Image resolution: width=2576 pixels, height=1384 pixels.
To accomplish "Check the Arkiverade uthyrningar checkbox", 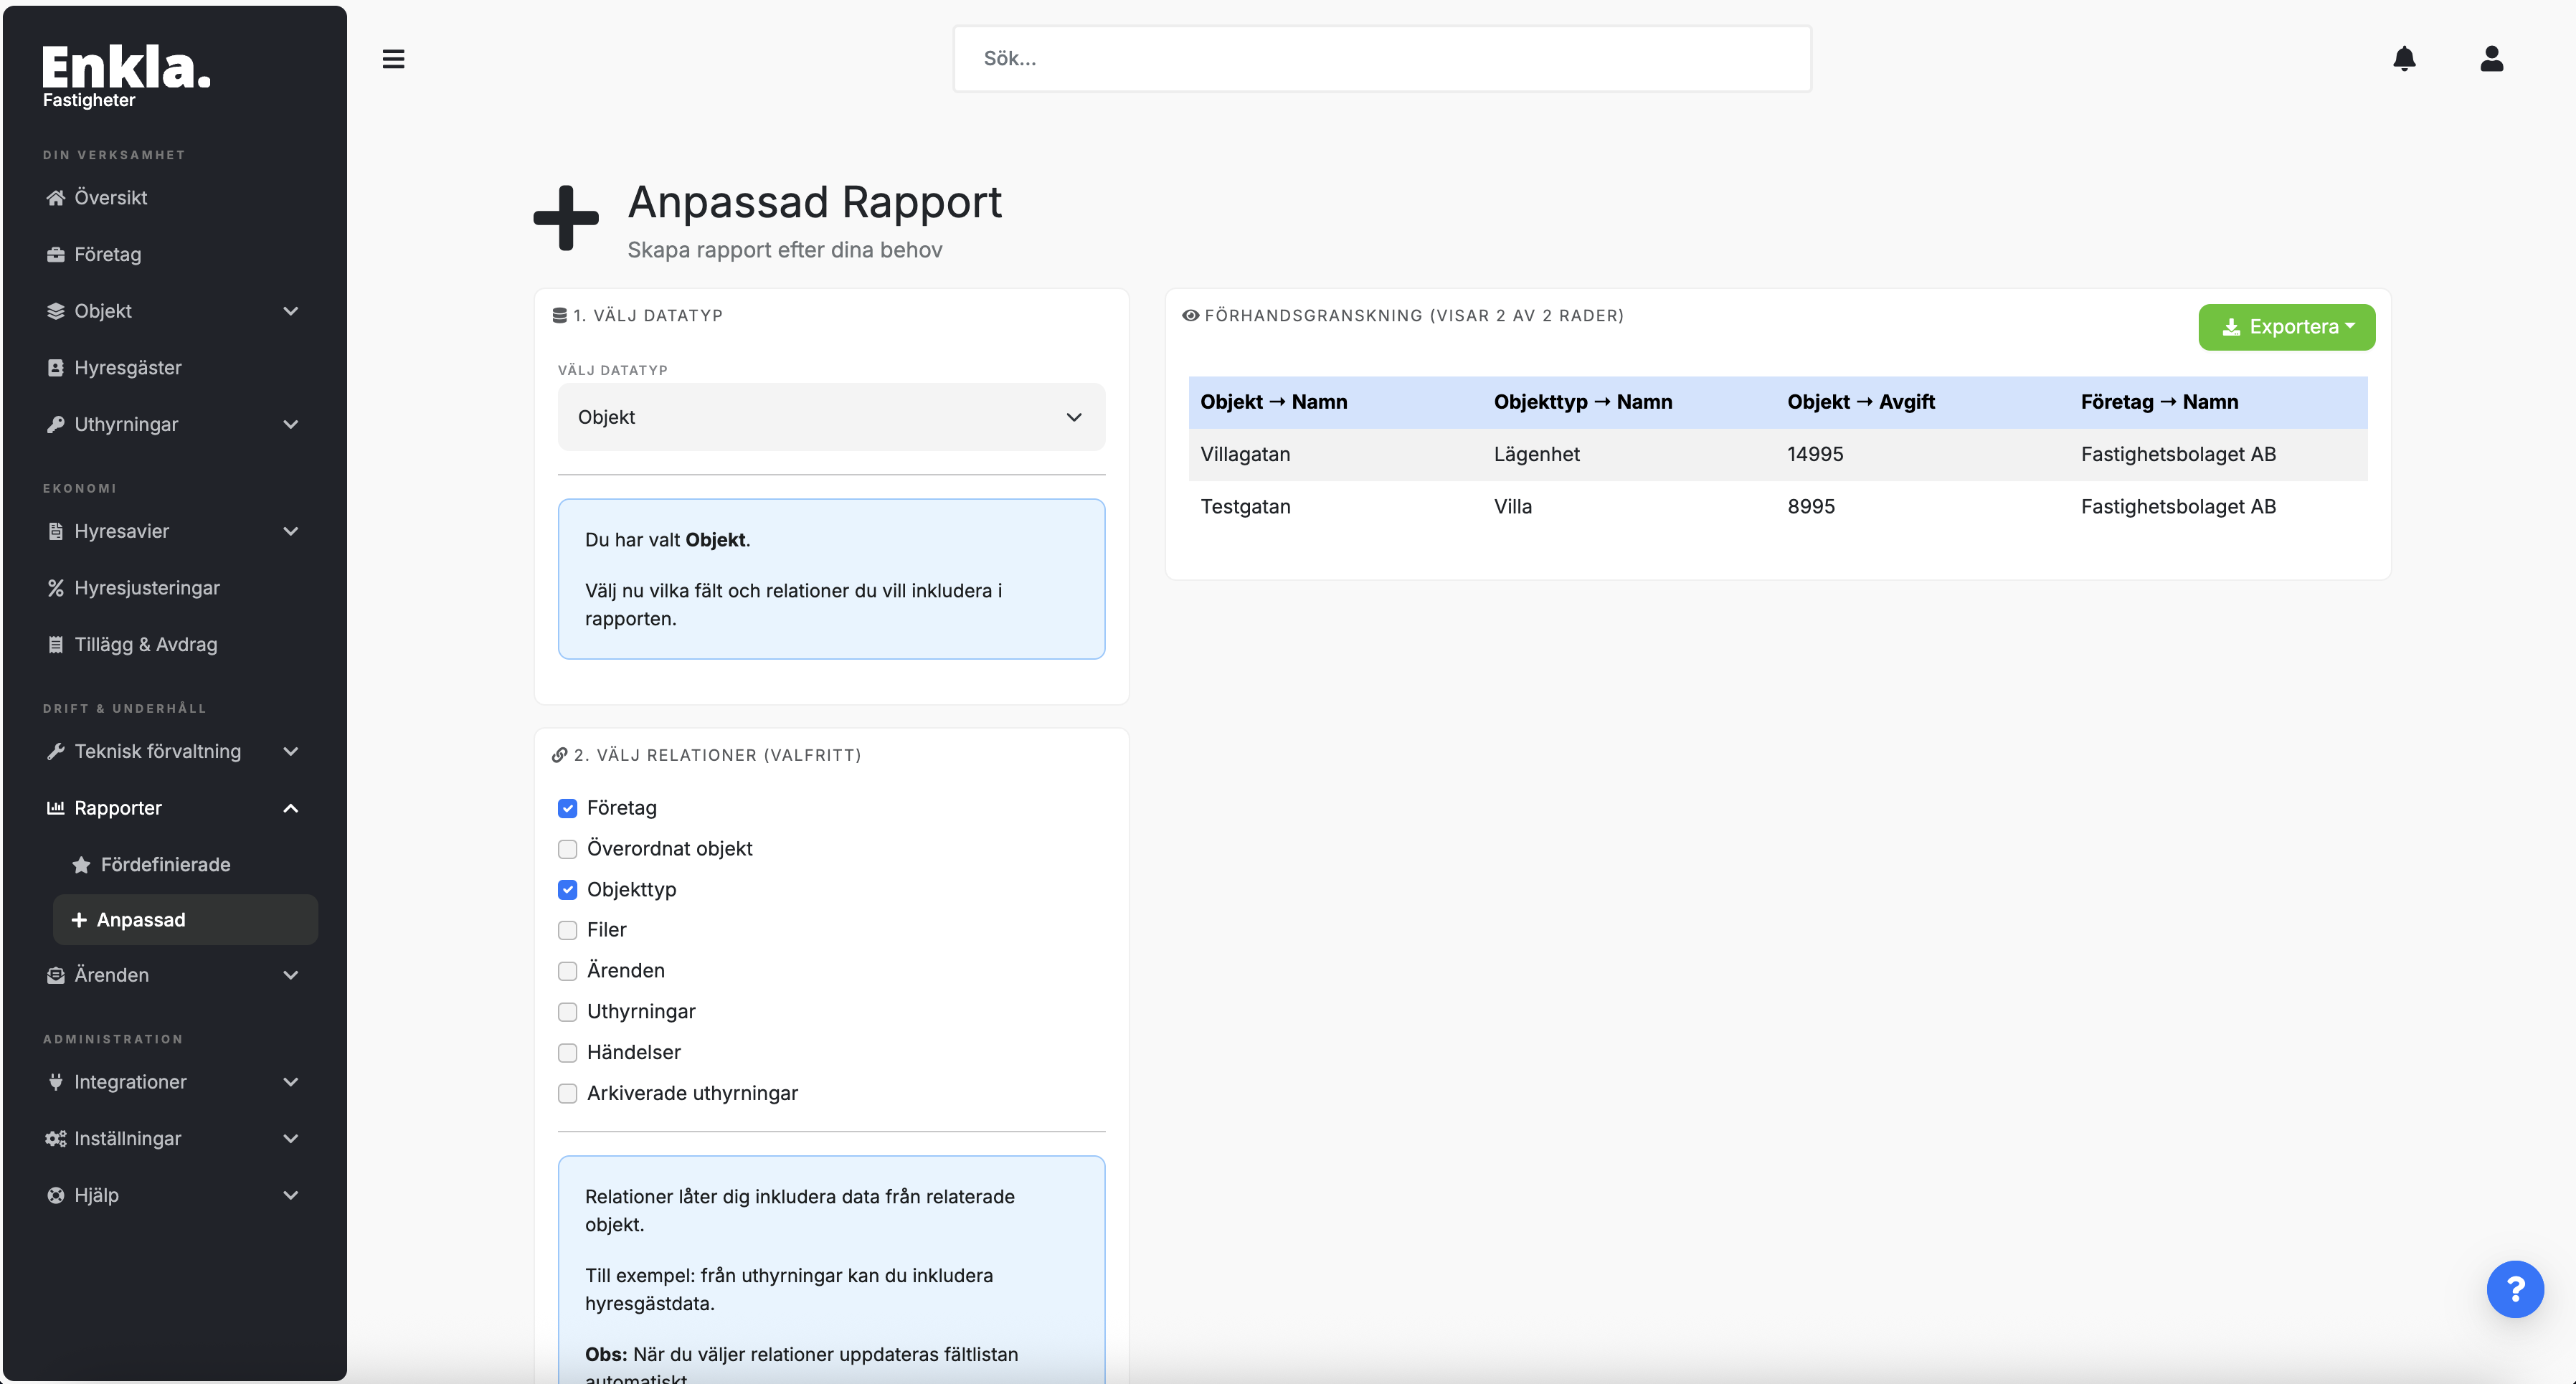I will [x=567, y=1093].
